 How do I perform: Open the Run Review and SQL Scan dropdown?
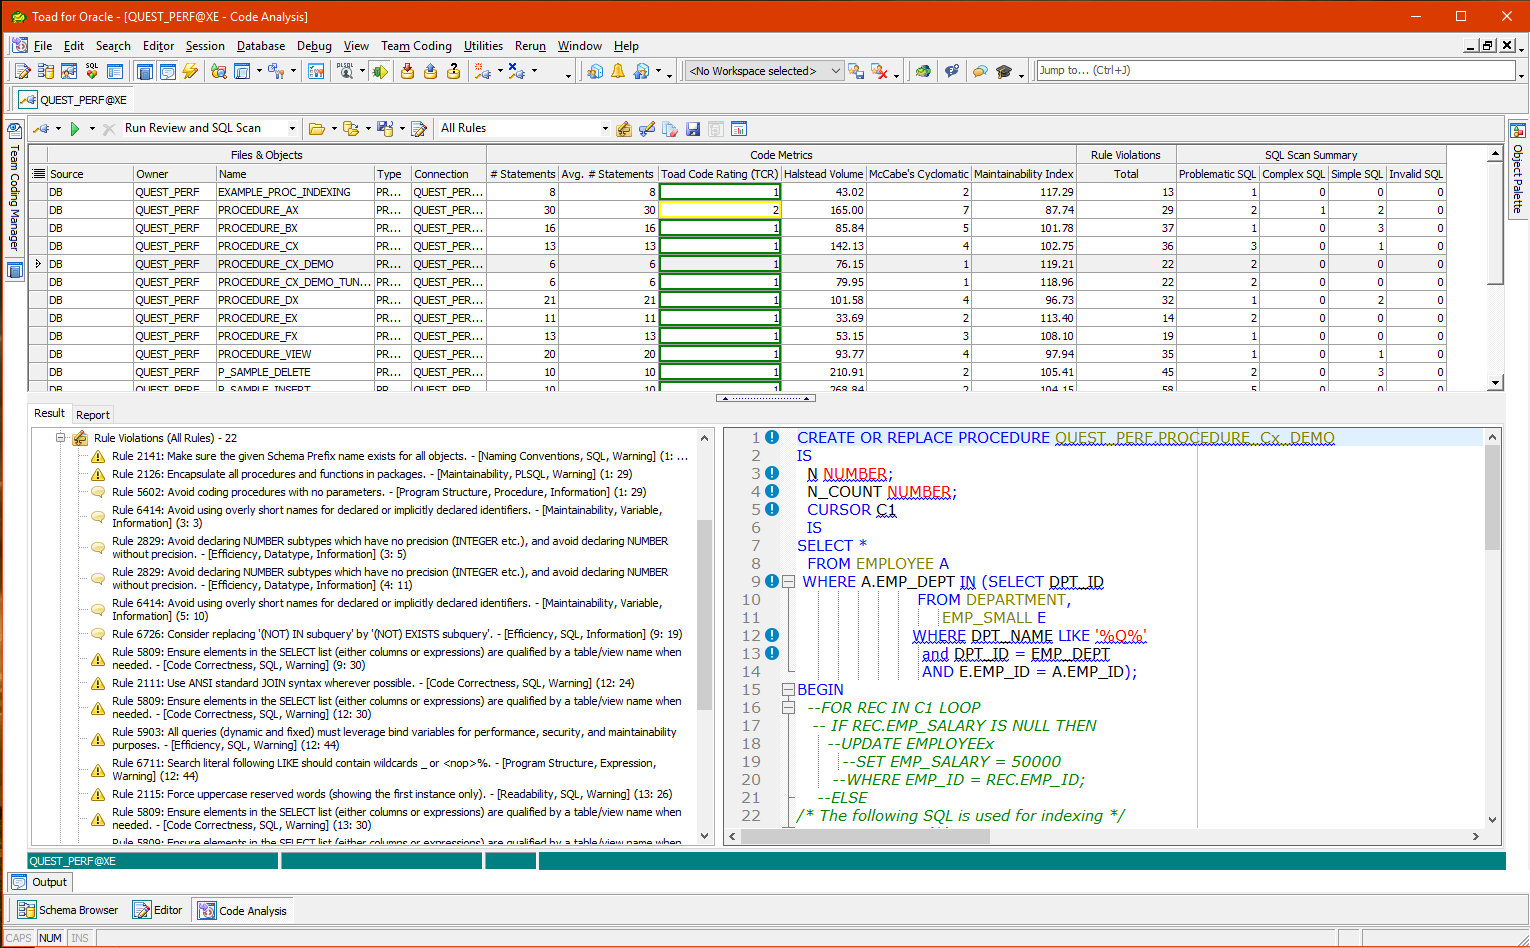coord(292,129)
